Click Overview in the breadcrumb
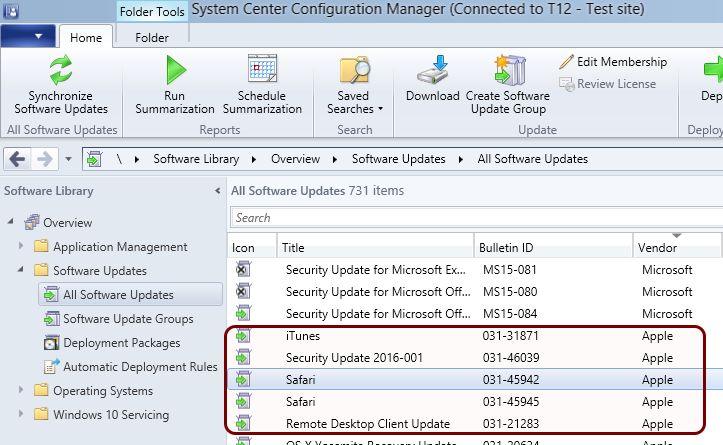This screenshot has height=445, width=723. [x=296, y=159]
